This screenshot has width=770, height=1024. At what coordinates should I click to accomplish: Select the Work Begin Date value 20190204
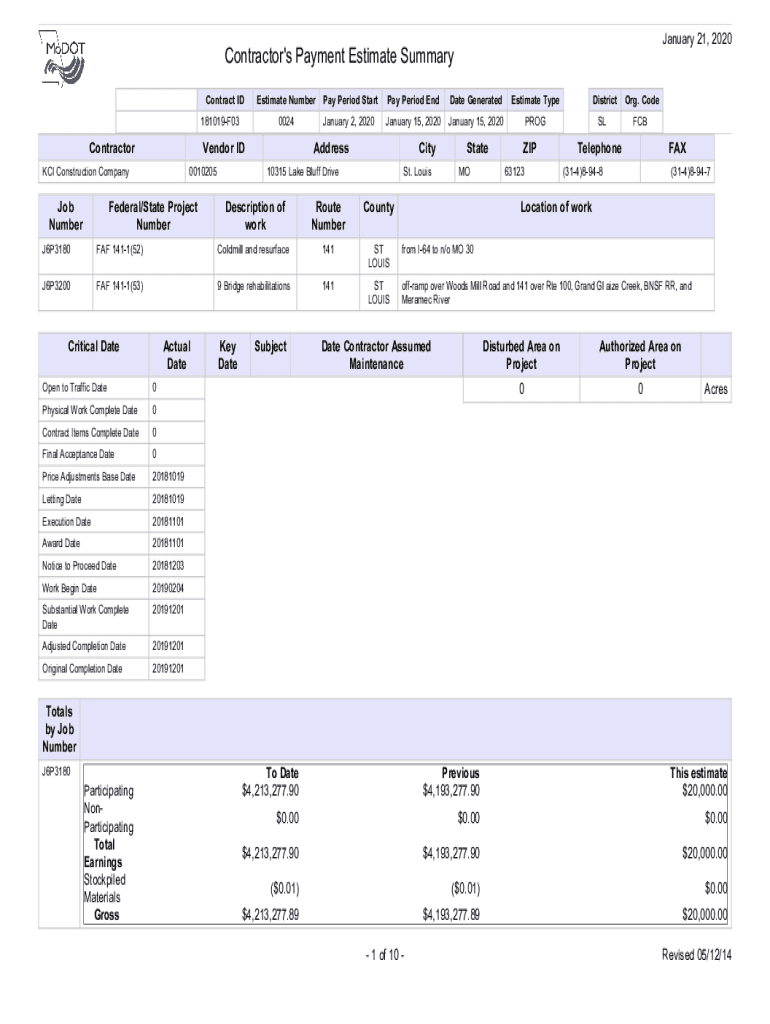pyautogui.click(x=167, y=588)
